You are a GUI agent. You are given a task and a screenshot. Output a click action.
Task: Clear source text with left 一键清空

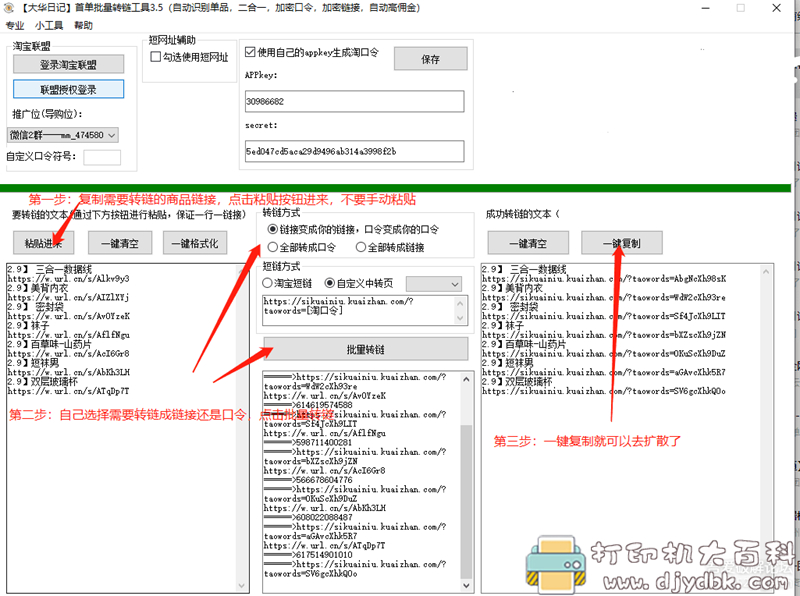click(120, 243)
